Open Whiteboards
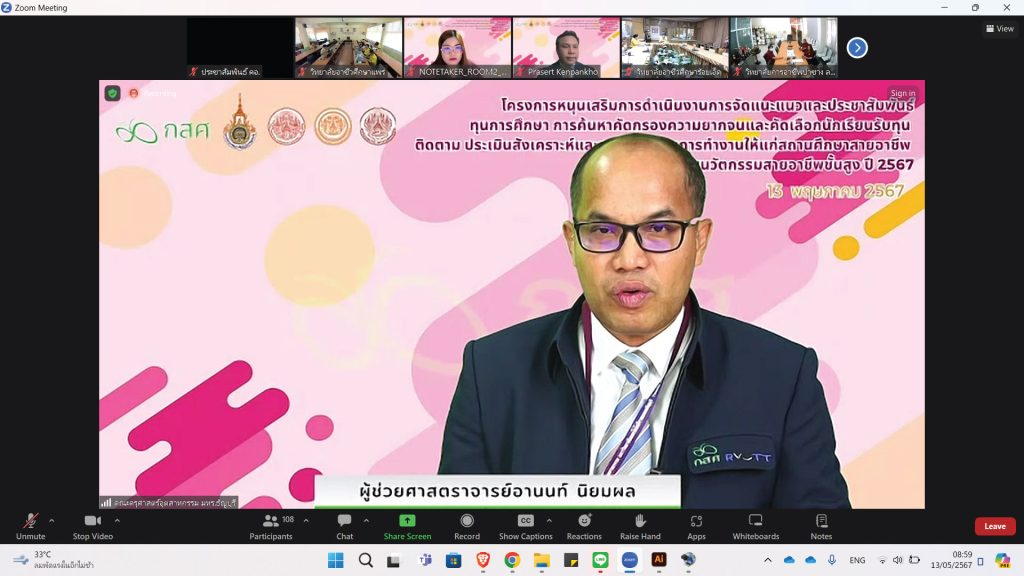The height and width of the screenshot is (576, 1024). (756, 526)
